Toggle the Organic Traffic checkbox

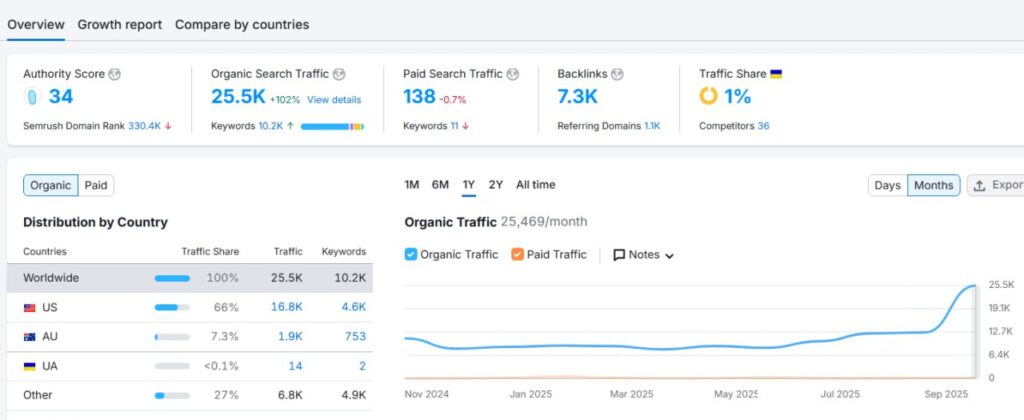(411, 255)
